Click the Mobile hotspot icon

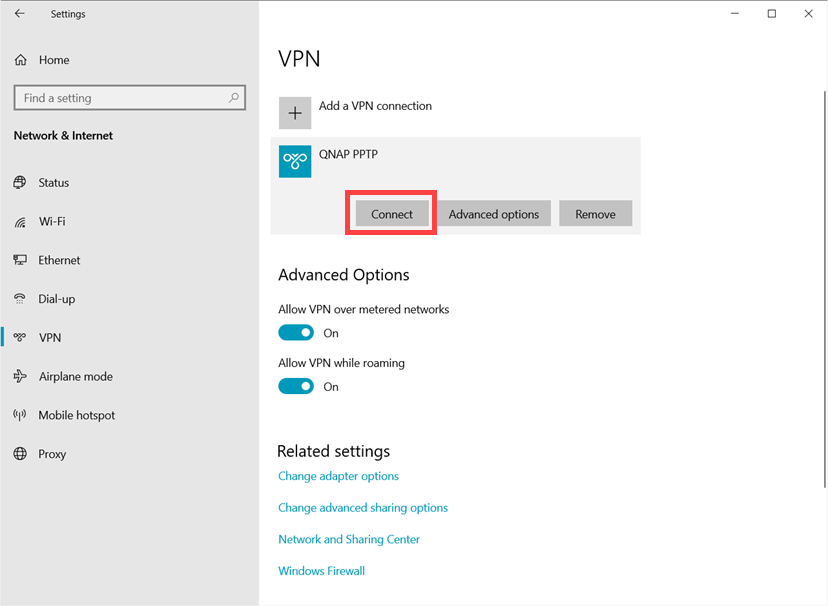click(20, 415)
